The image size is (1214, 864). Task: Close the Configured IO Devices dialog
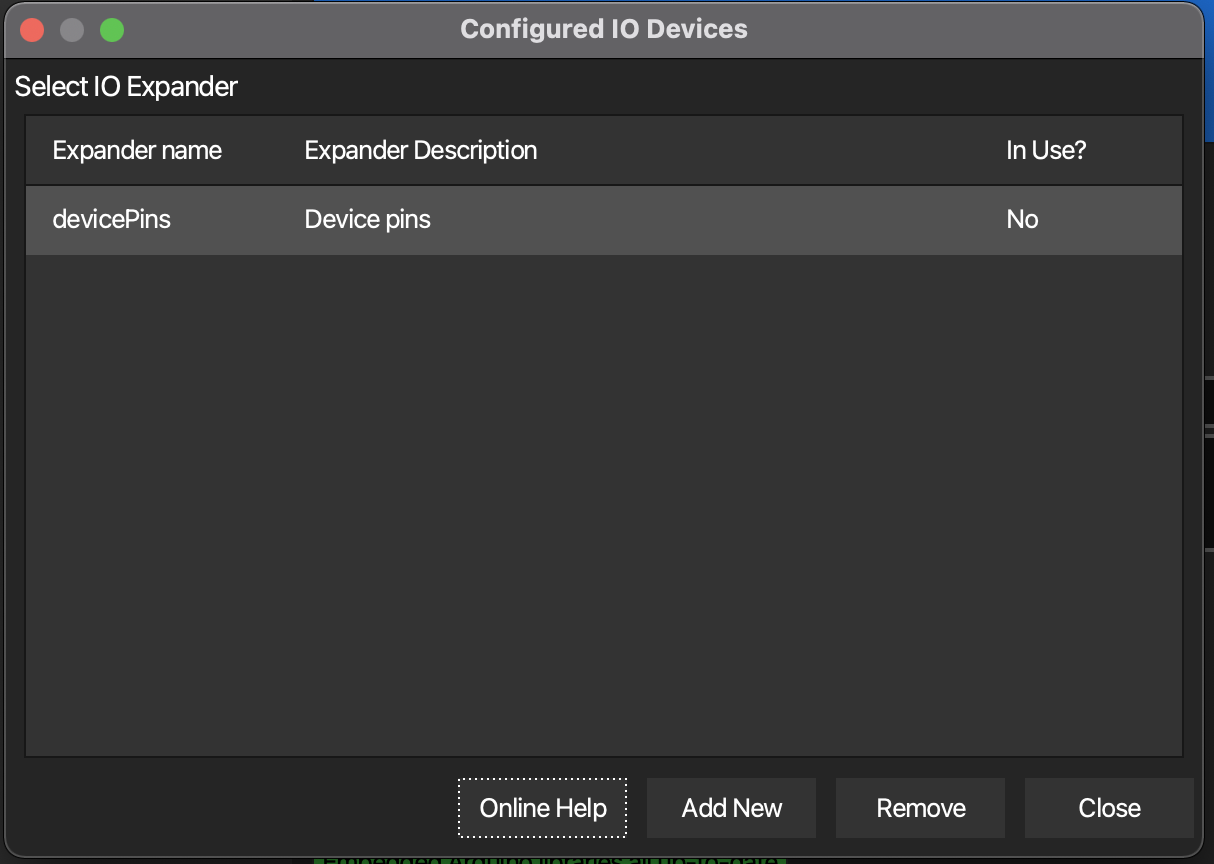[x=1108, y=807]
